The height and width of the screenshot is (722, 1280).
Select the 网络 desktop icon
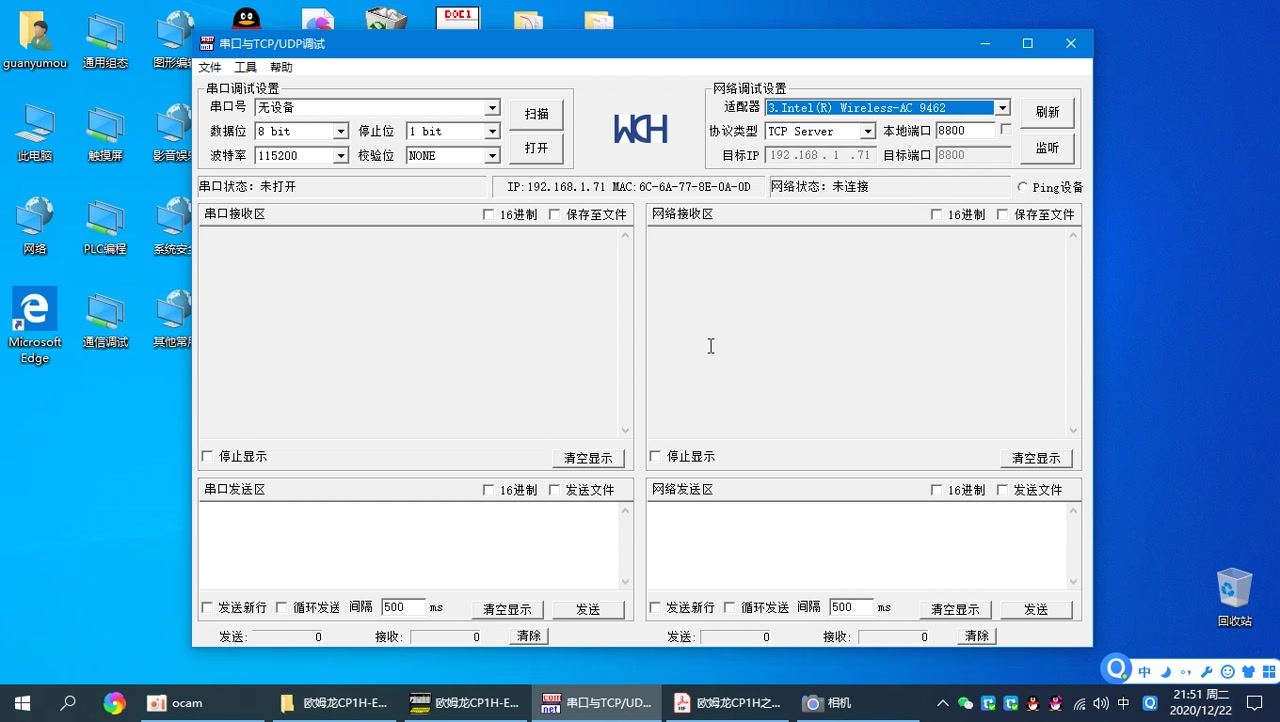(x=35, y=227)
